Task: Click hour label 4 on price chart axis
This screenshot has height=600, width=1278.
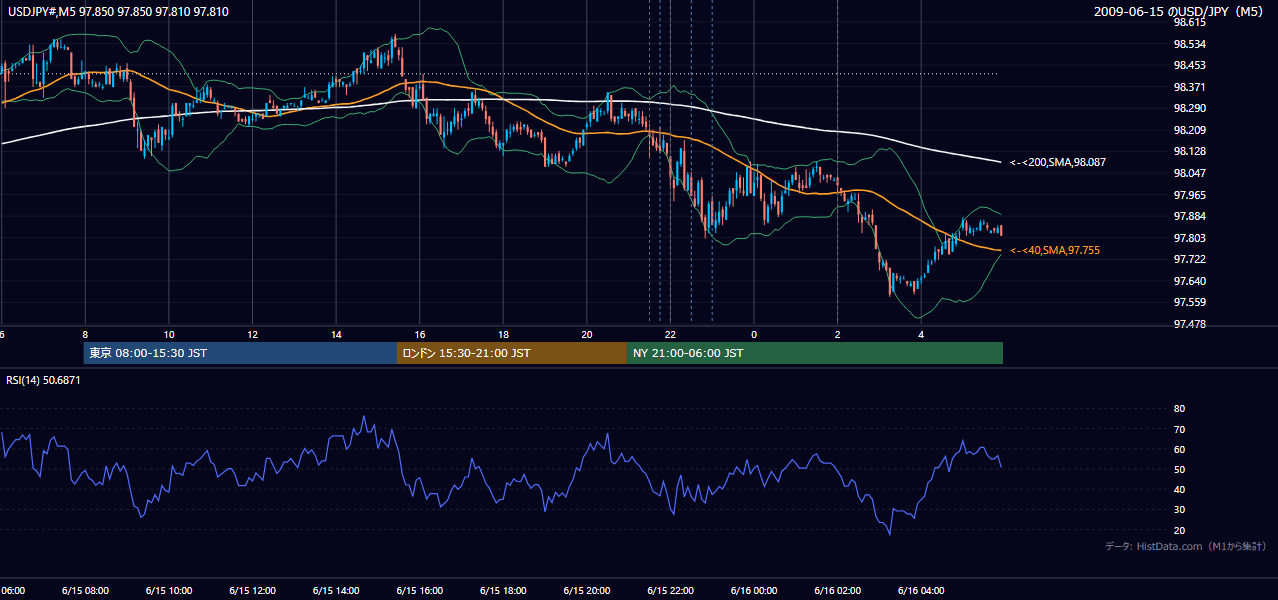Action: (921, 334)
